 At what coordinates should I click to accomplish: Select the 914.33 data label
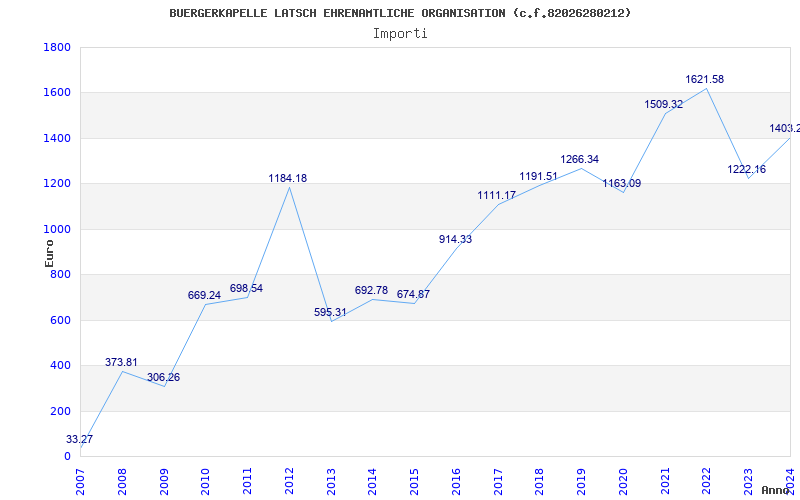(x=455, y=239)
